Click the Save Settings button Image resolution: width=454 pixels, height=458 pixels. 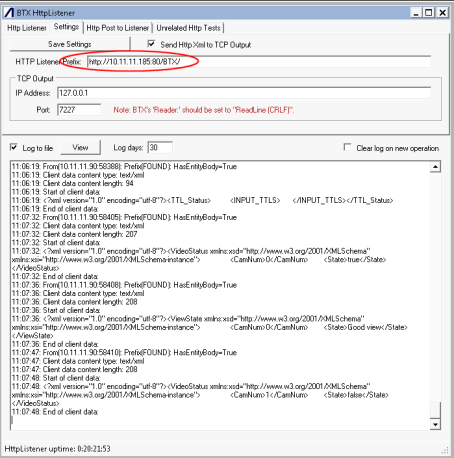(70, 44)
